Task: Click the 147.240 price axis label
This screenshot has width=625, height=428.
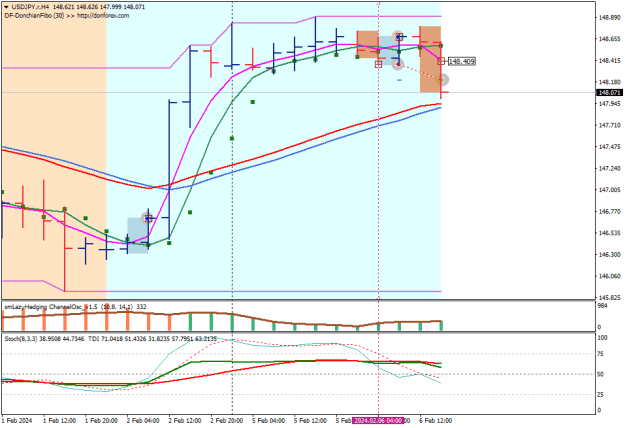Action: click(610, 169)
